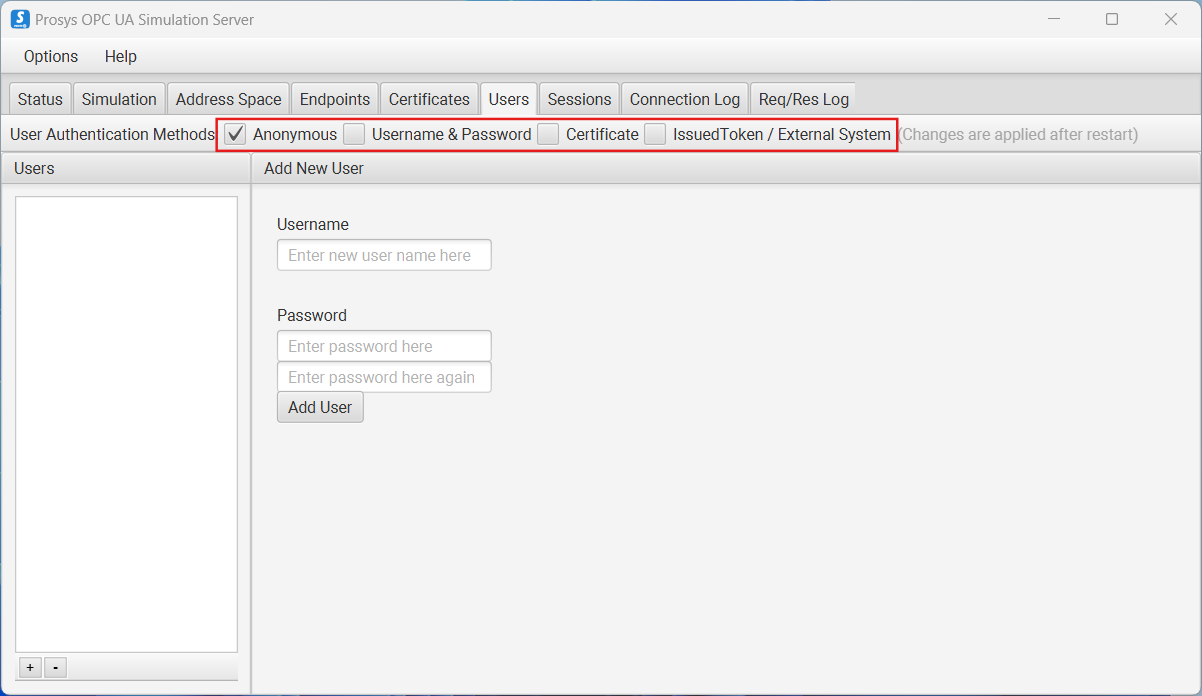Screen dimensions: 1202x696
Task: Disable Anonymous authentication checkbox
Action: click(235, 134)
